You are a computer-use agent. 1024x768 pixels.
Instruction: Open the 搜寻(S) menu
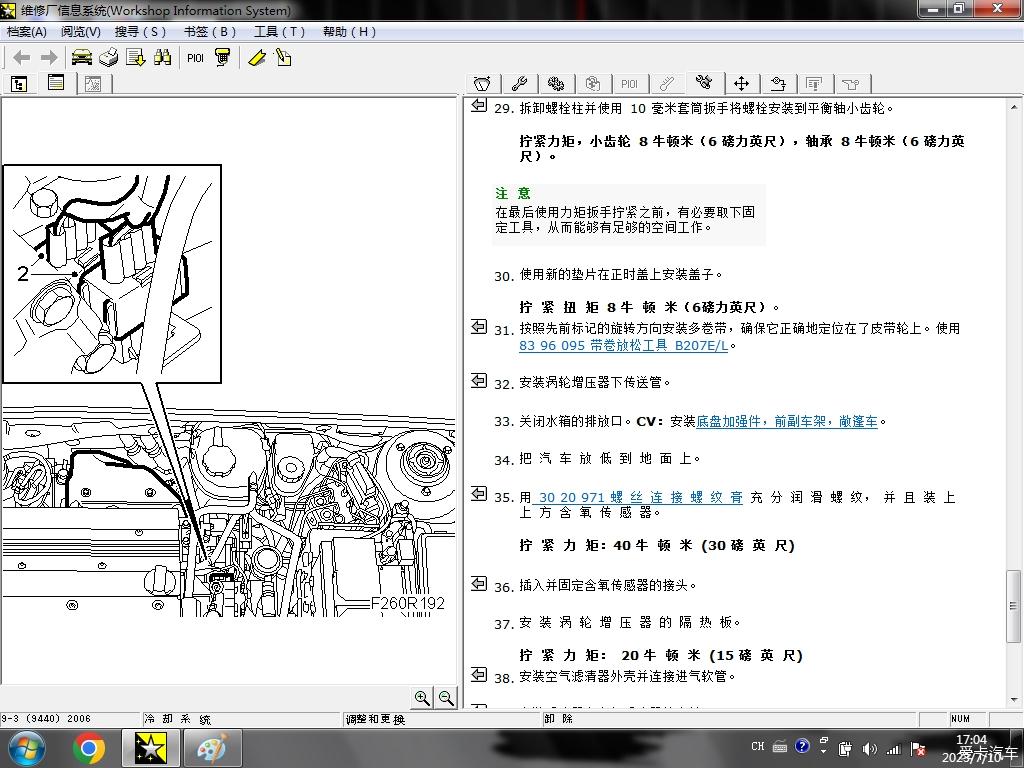click(140, 31)
